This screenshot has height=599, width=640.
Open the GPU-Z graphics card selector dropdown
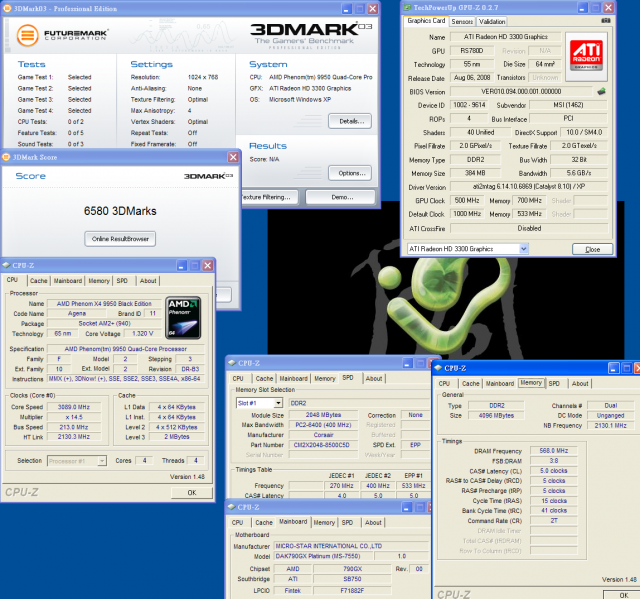coord(524,248)
